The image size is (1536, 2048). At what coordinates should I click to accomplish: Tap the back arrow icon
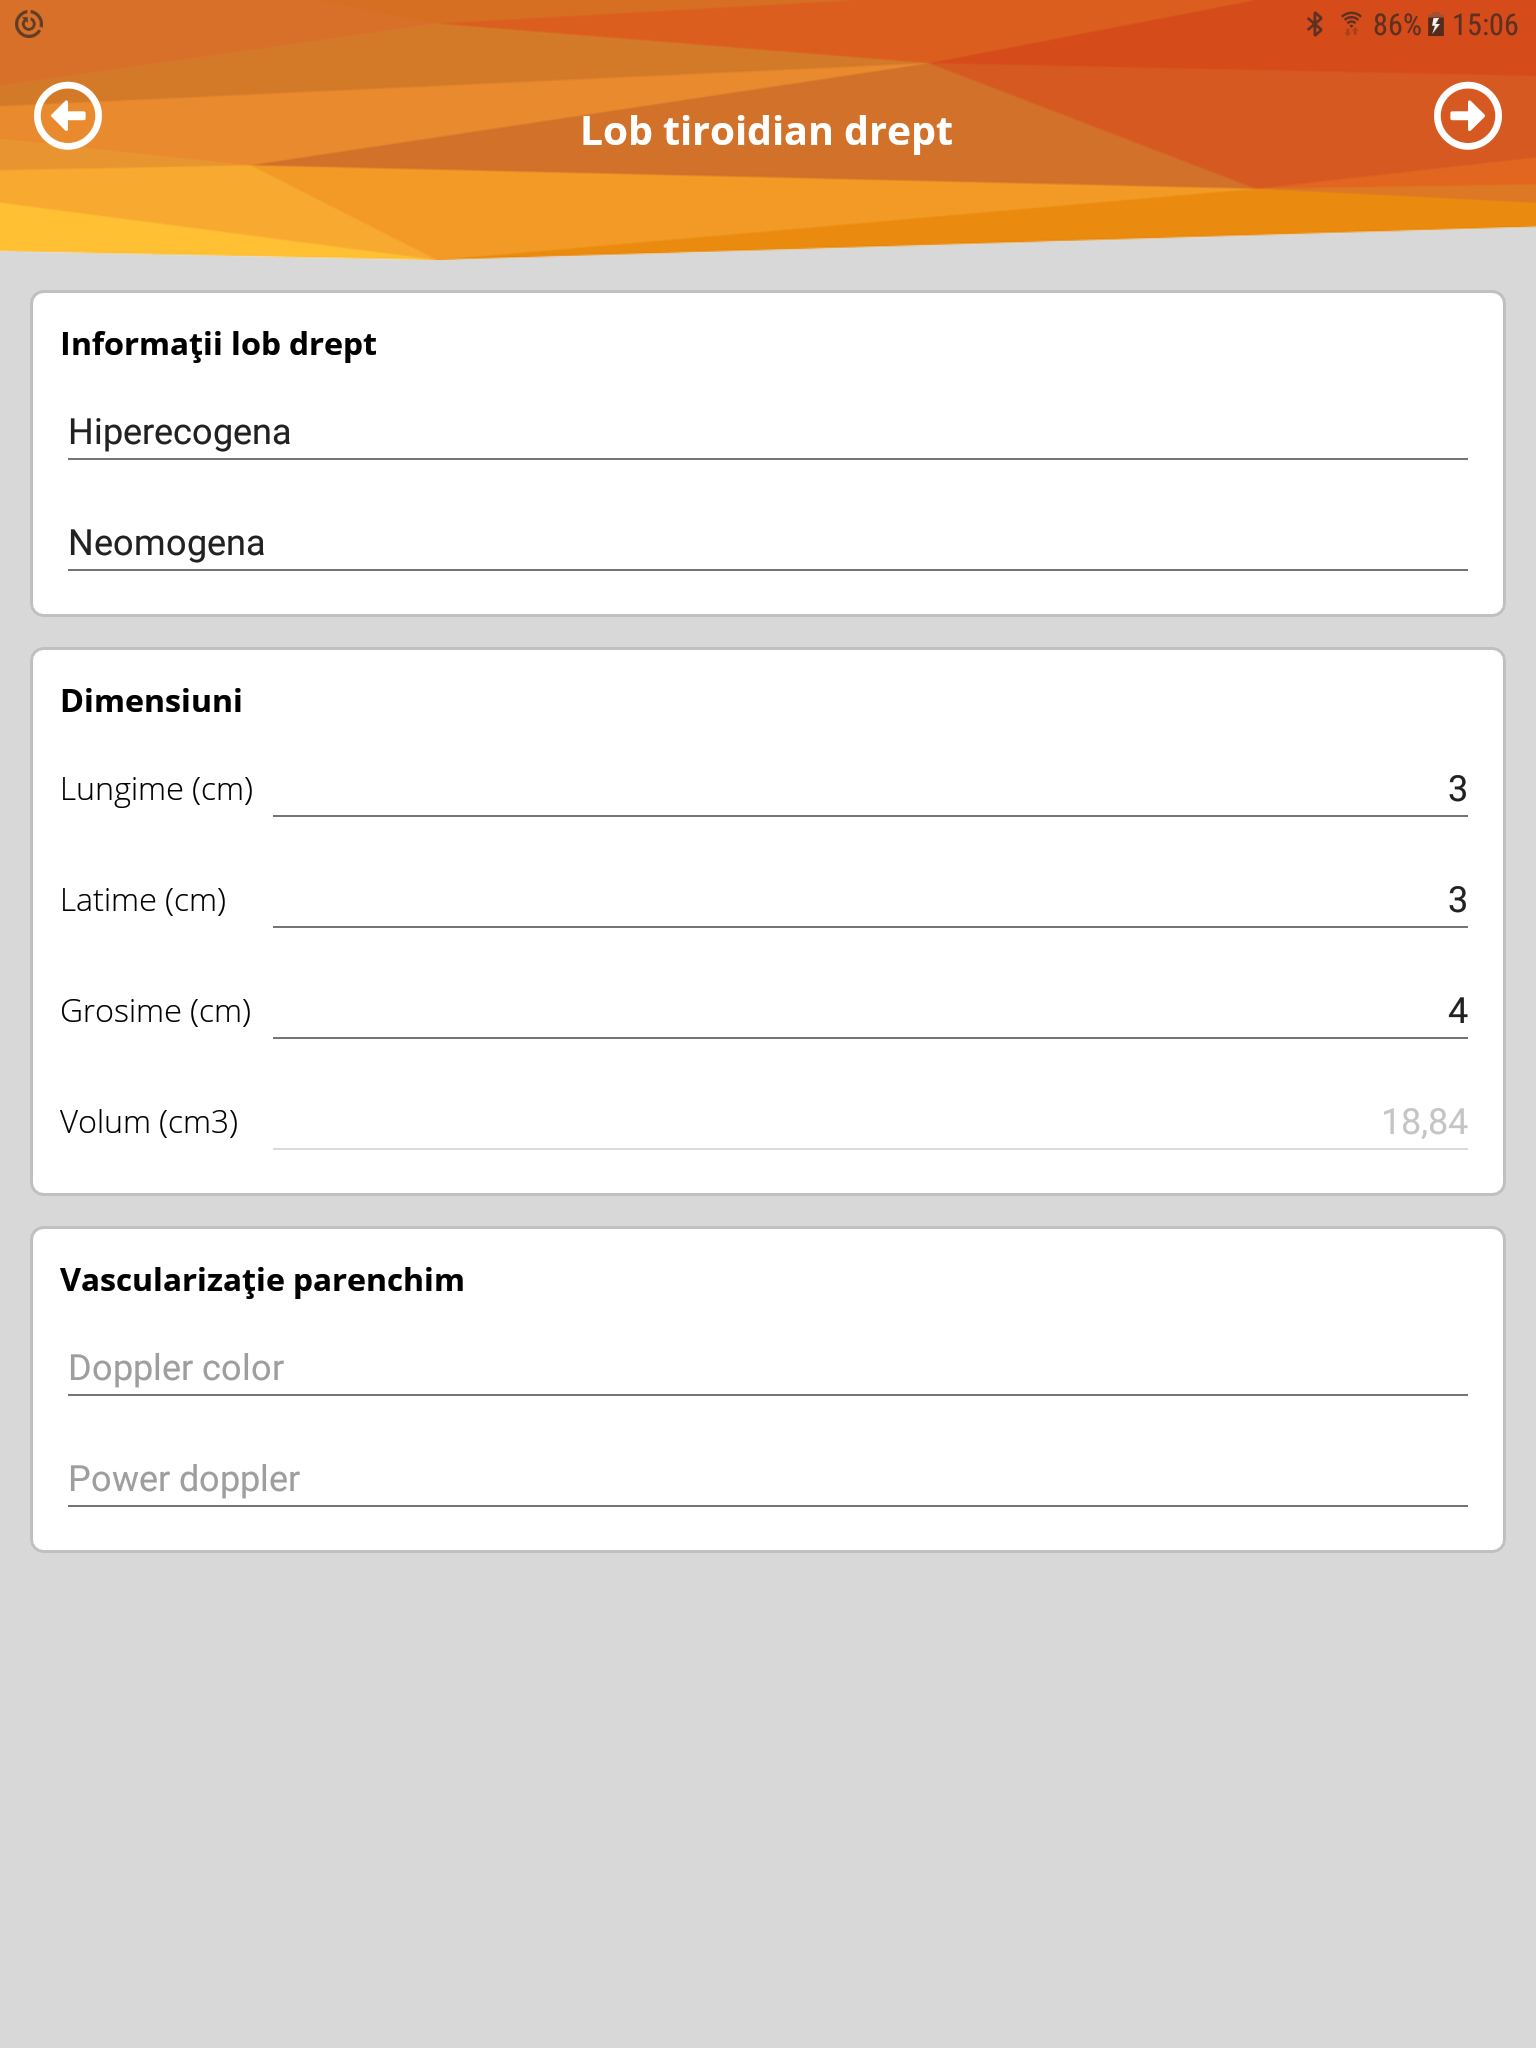[x=68, y=116]
